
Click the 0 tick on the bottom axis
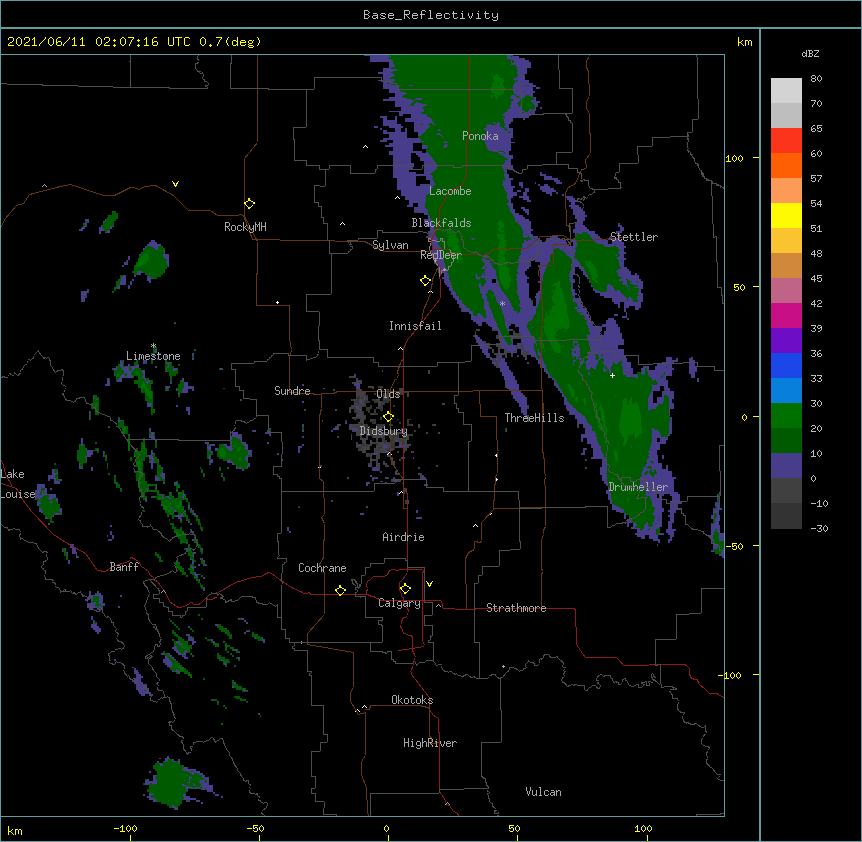386,828
